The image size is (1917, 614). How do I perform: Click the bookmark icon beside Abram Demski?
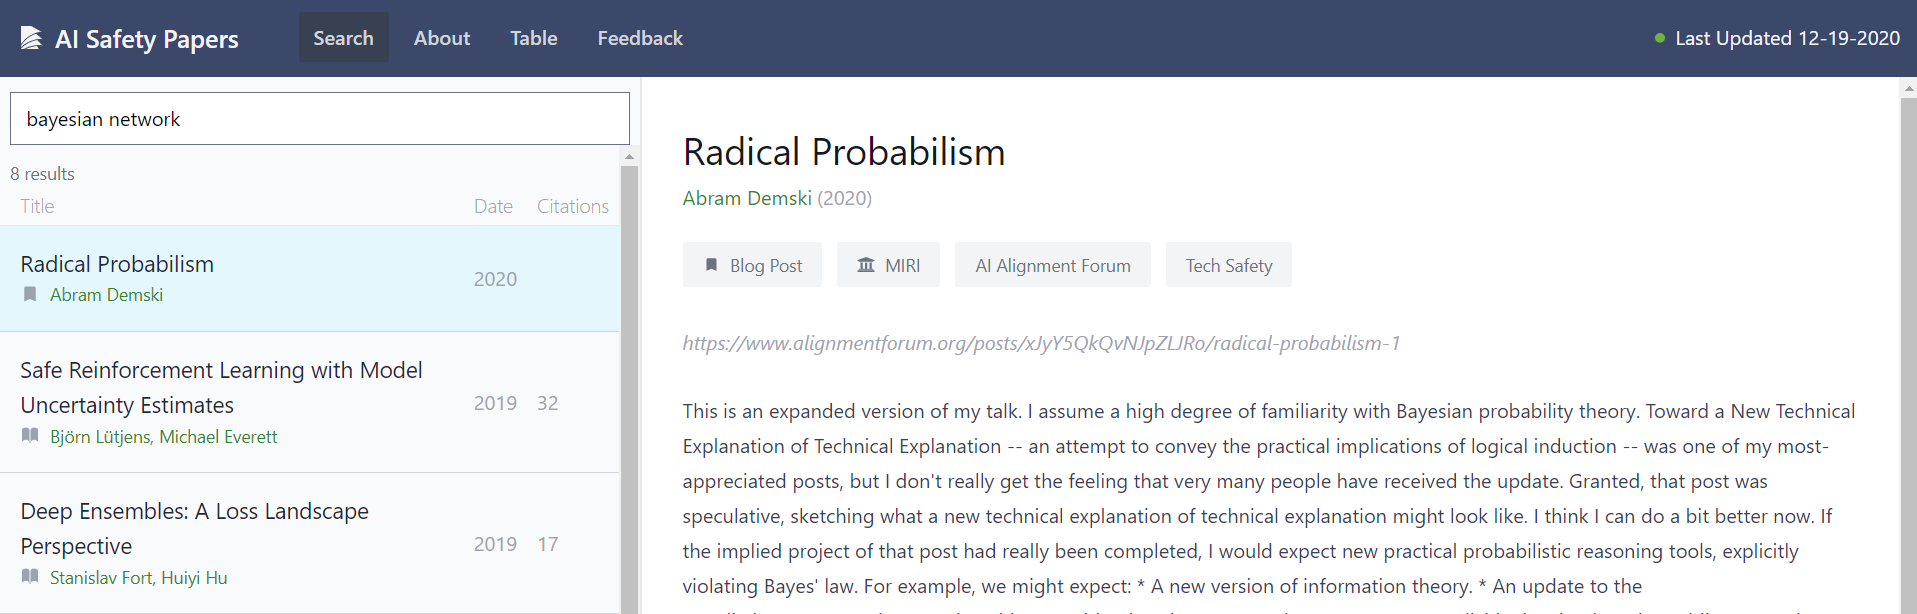click(30, 294)
